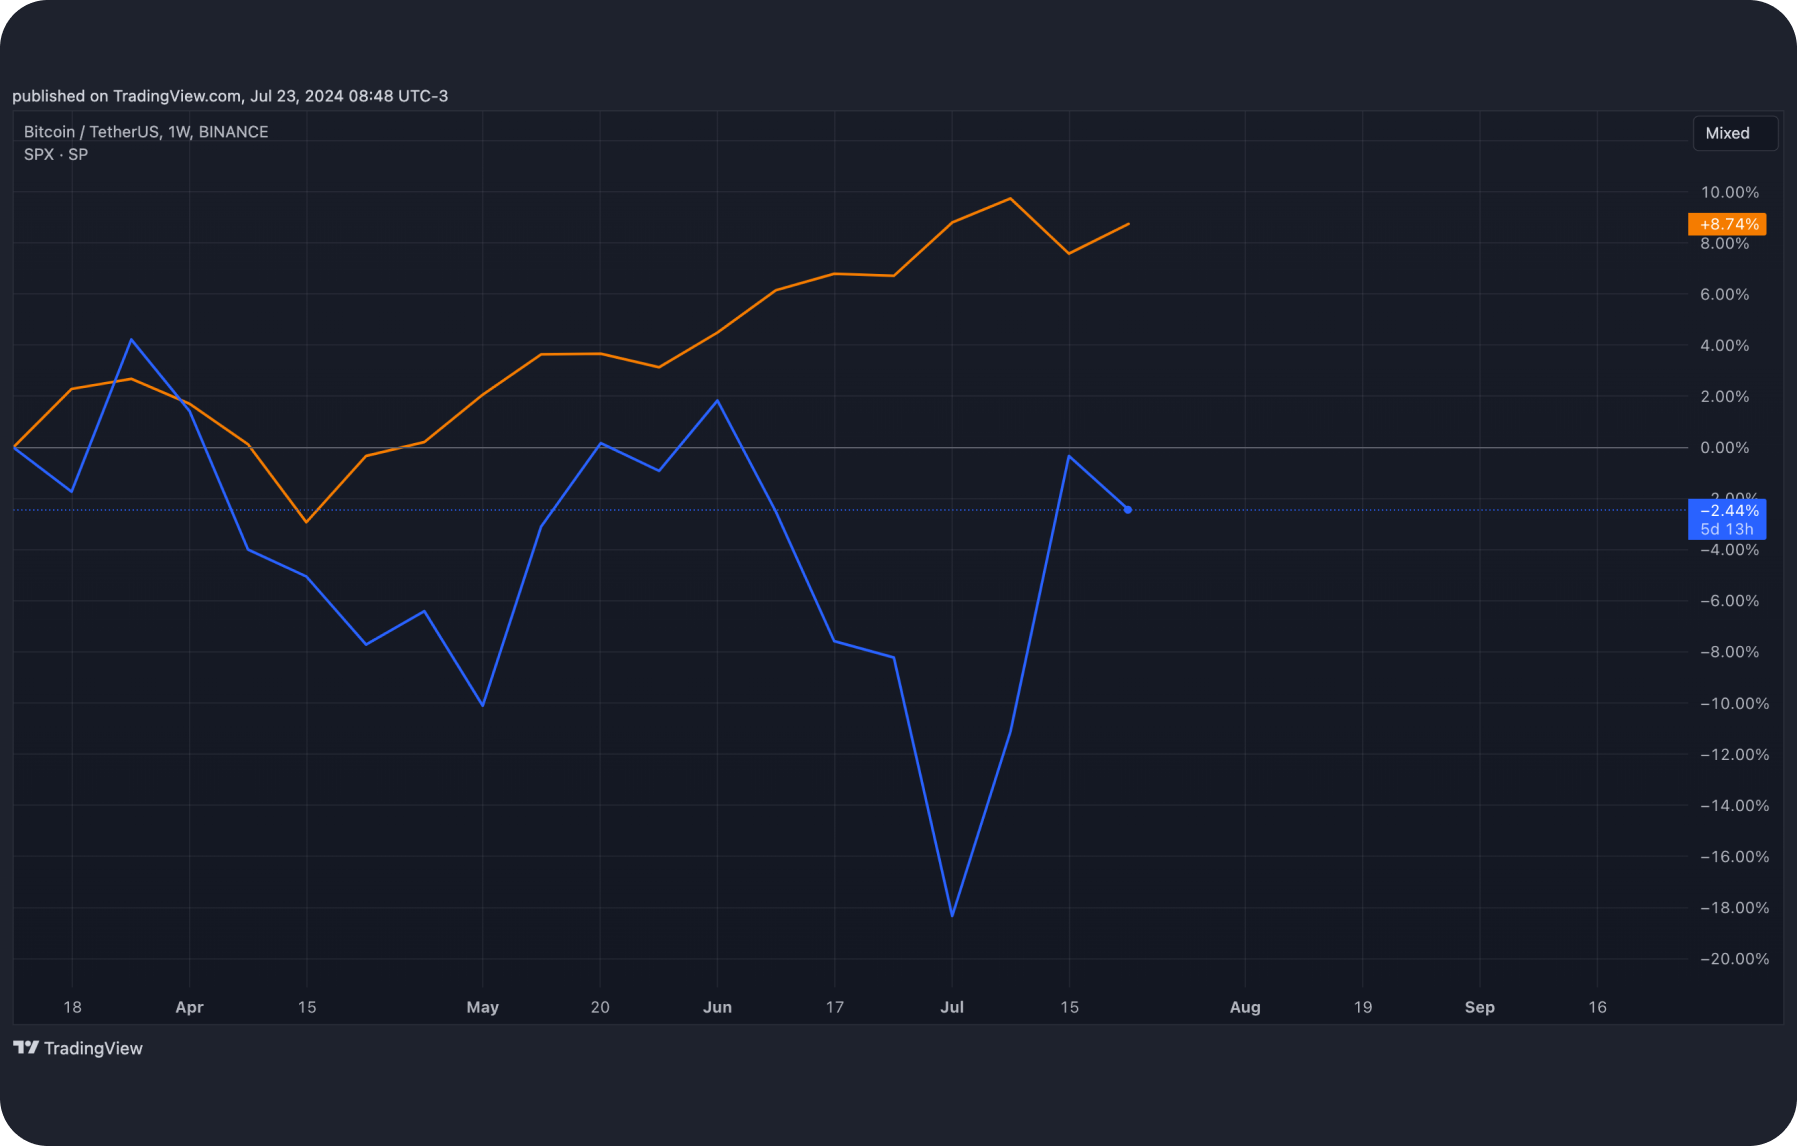This screenshot has width=1797, height=1146.
Task: Click the Jul label on the time axis
Action: pyautogui.click(x=952, y=1007)
